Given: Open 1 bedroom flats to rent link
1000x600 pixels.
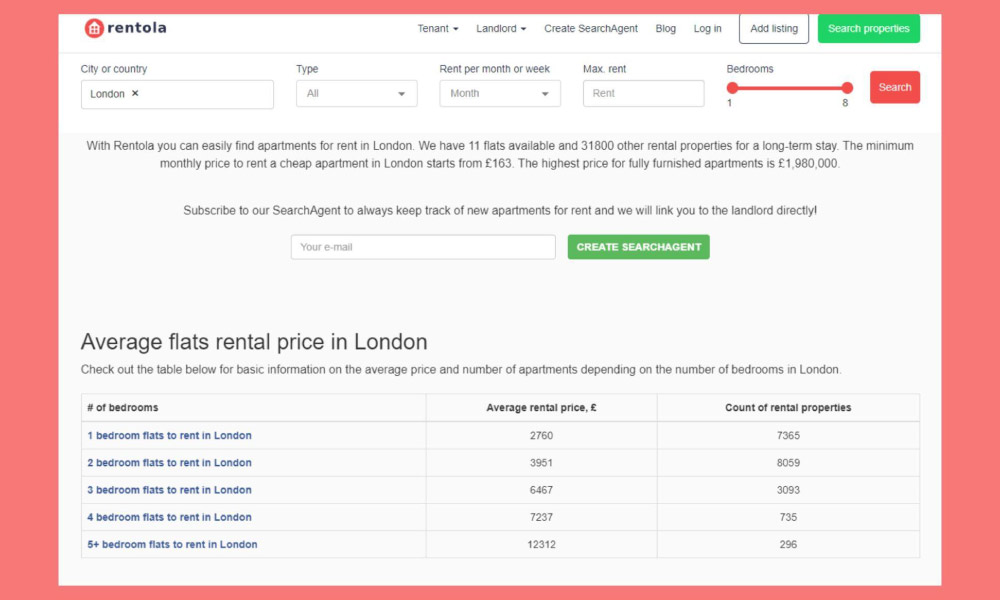Looking at the screenshot, I should click(x=169, y=435).
